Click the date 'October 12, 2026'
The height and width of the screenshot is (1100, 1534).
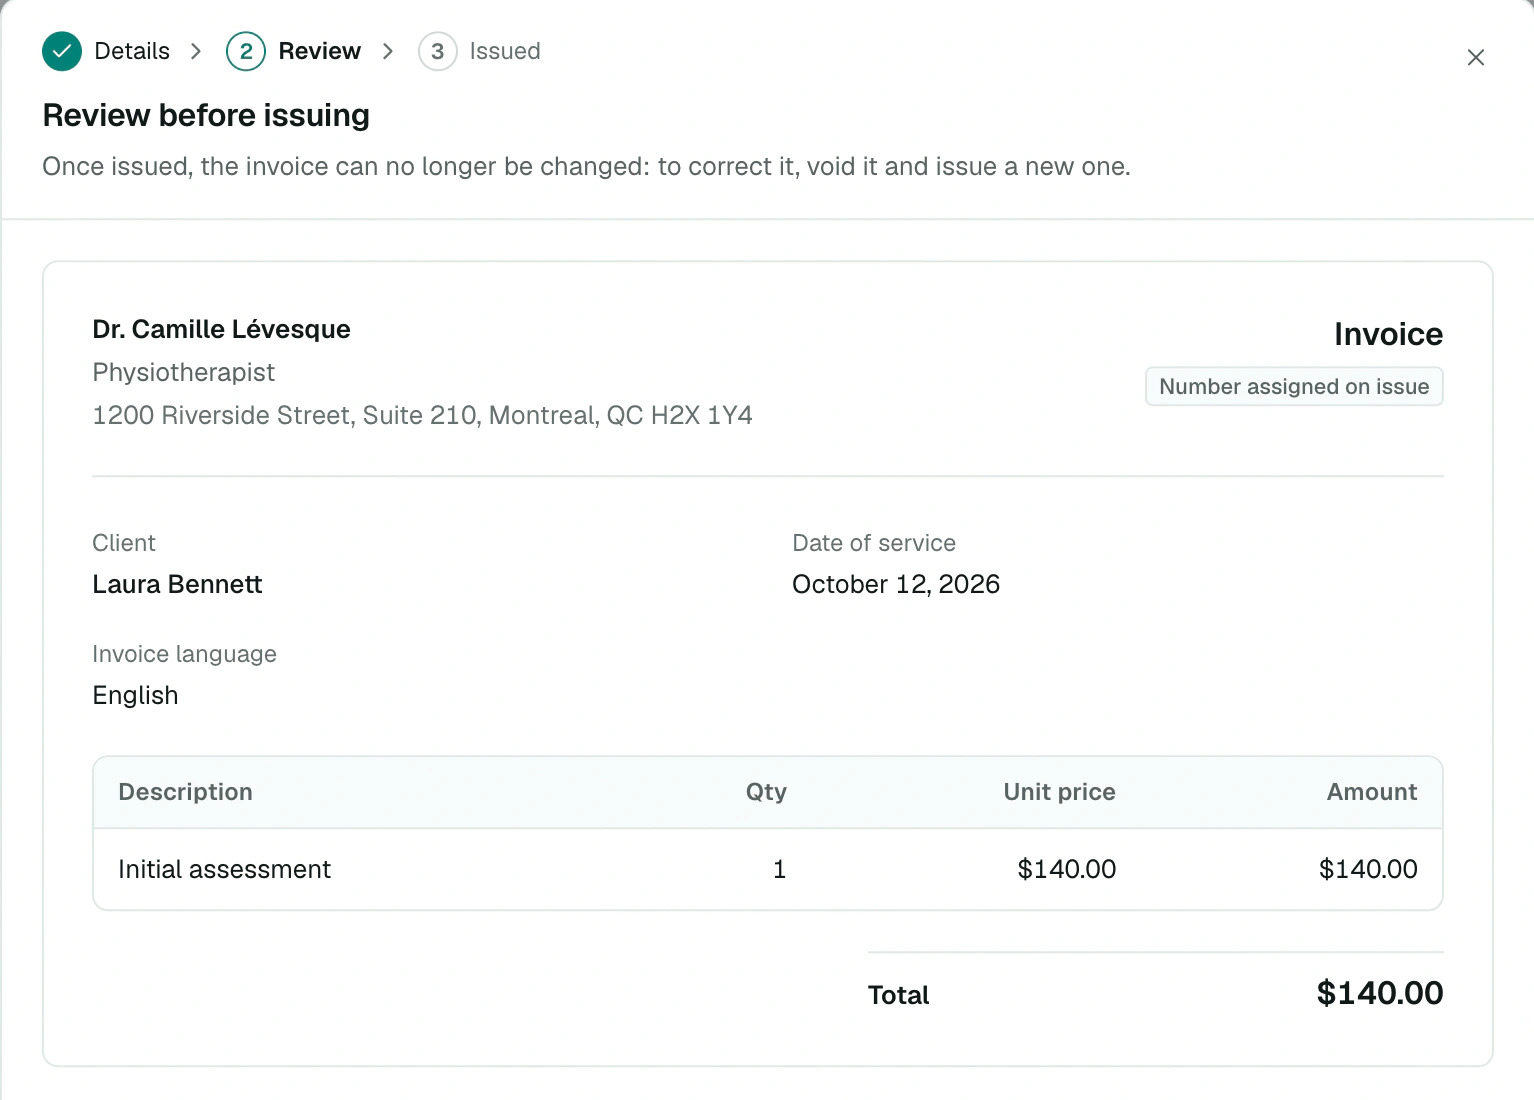[x=896, y=585]
